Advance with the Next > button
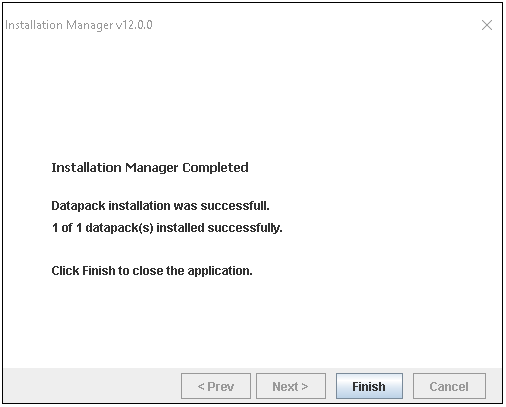The width and height of the screenshot is (506, 407). (x=290, y=386)
